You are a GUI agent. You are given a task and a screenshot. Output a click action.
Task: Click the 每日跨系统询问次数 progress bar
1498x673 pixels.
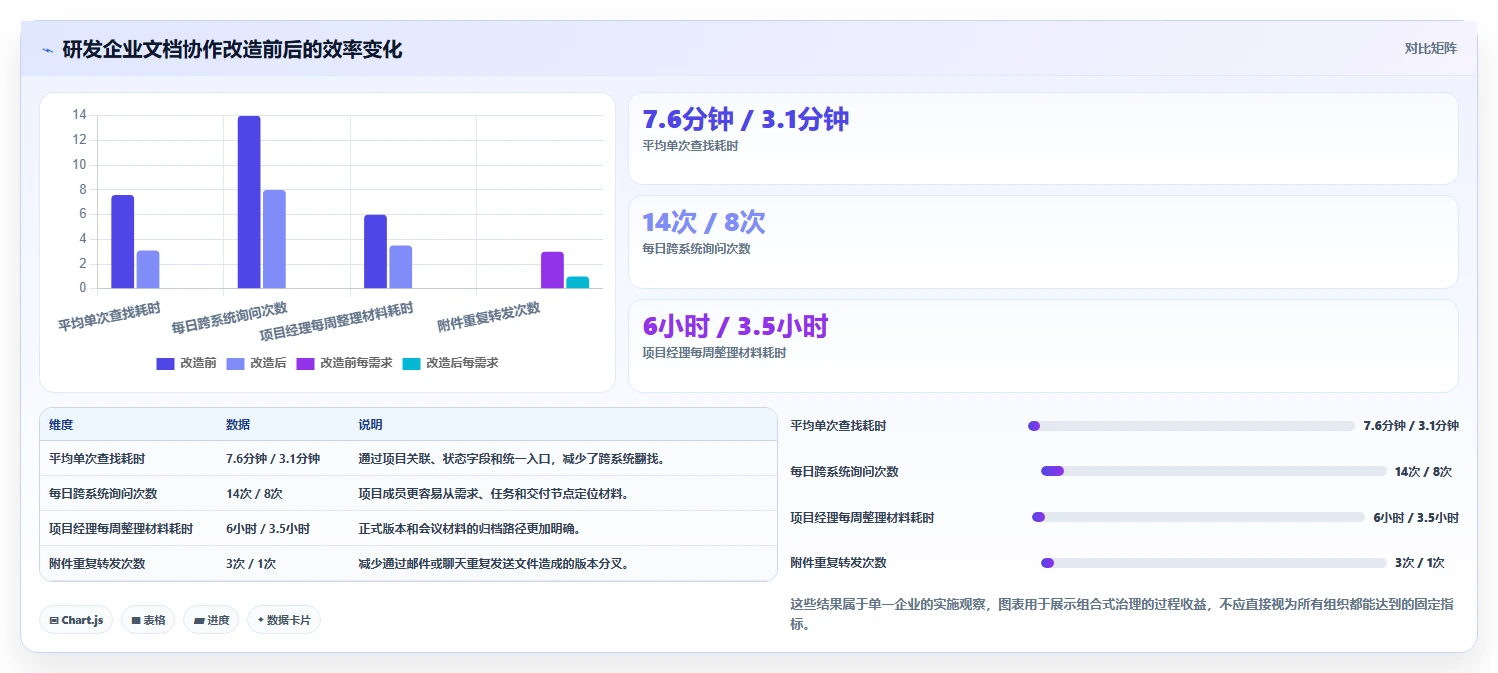(1214, 471)
